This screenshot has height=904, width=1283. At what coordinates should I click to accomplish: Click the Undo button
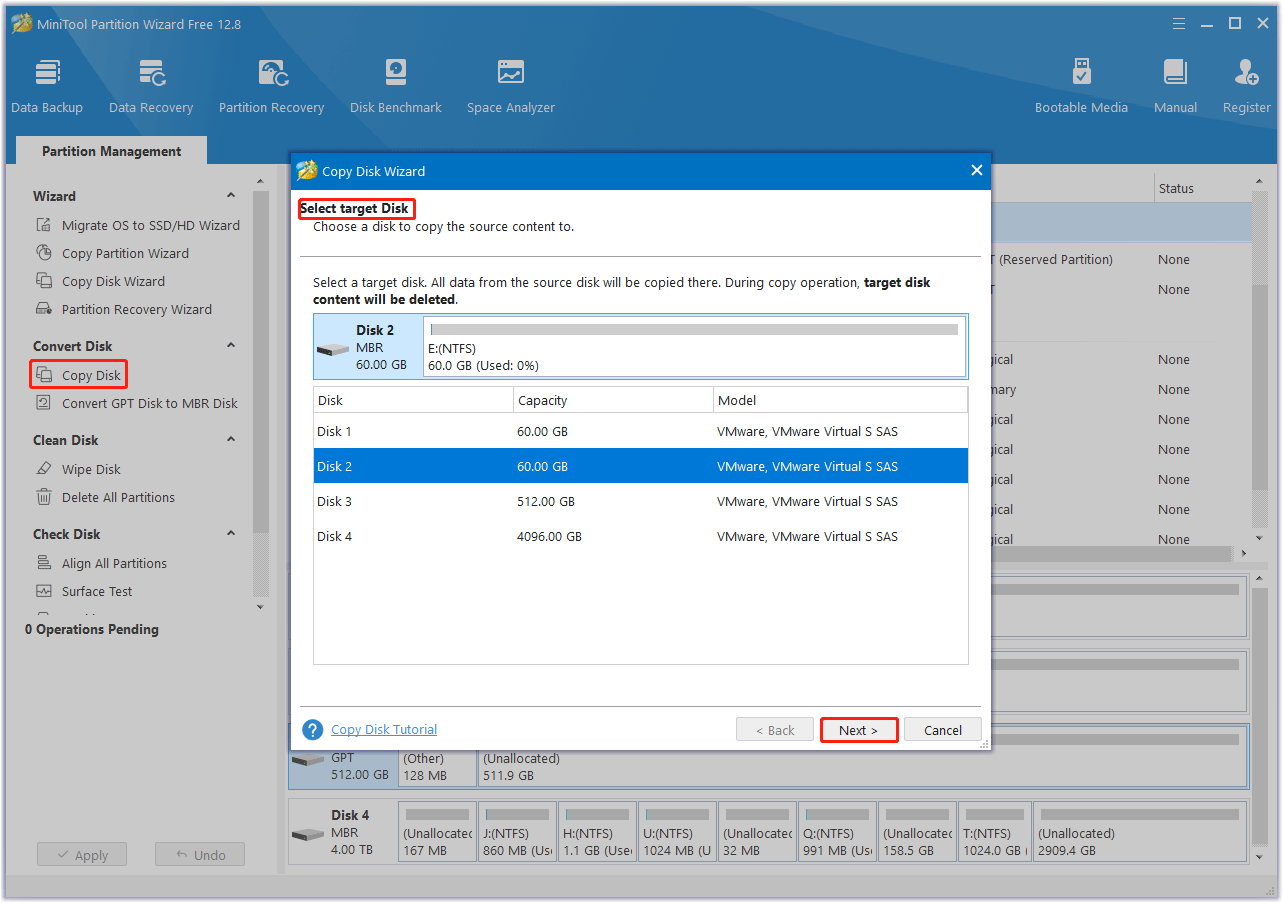click(200, 855)
